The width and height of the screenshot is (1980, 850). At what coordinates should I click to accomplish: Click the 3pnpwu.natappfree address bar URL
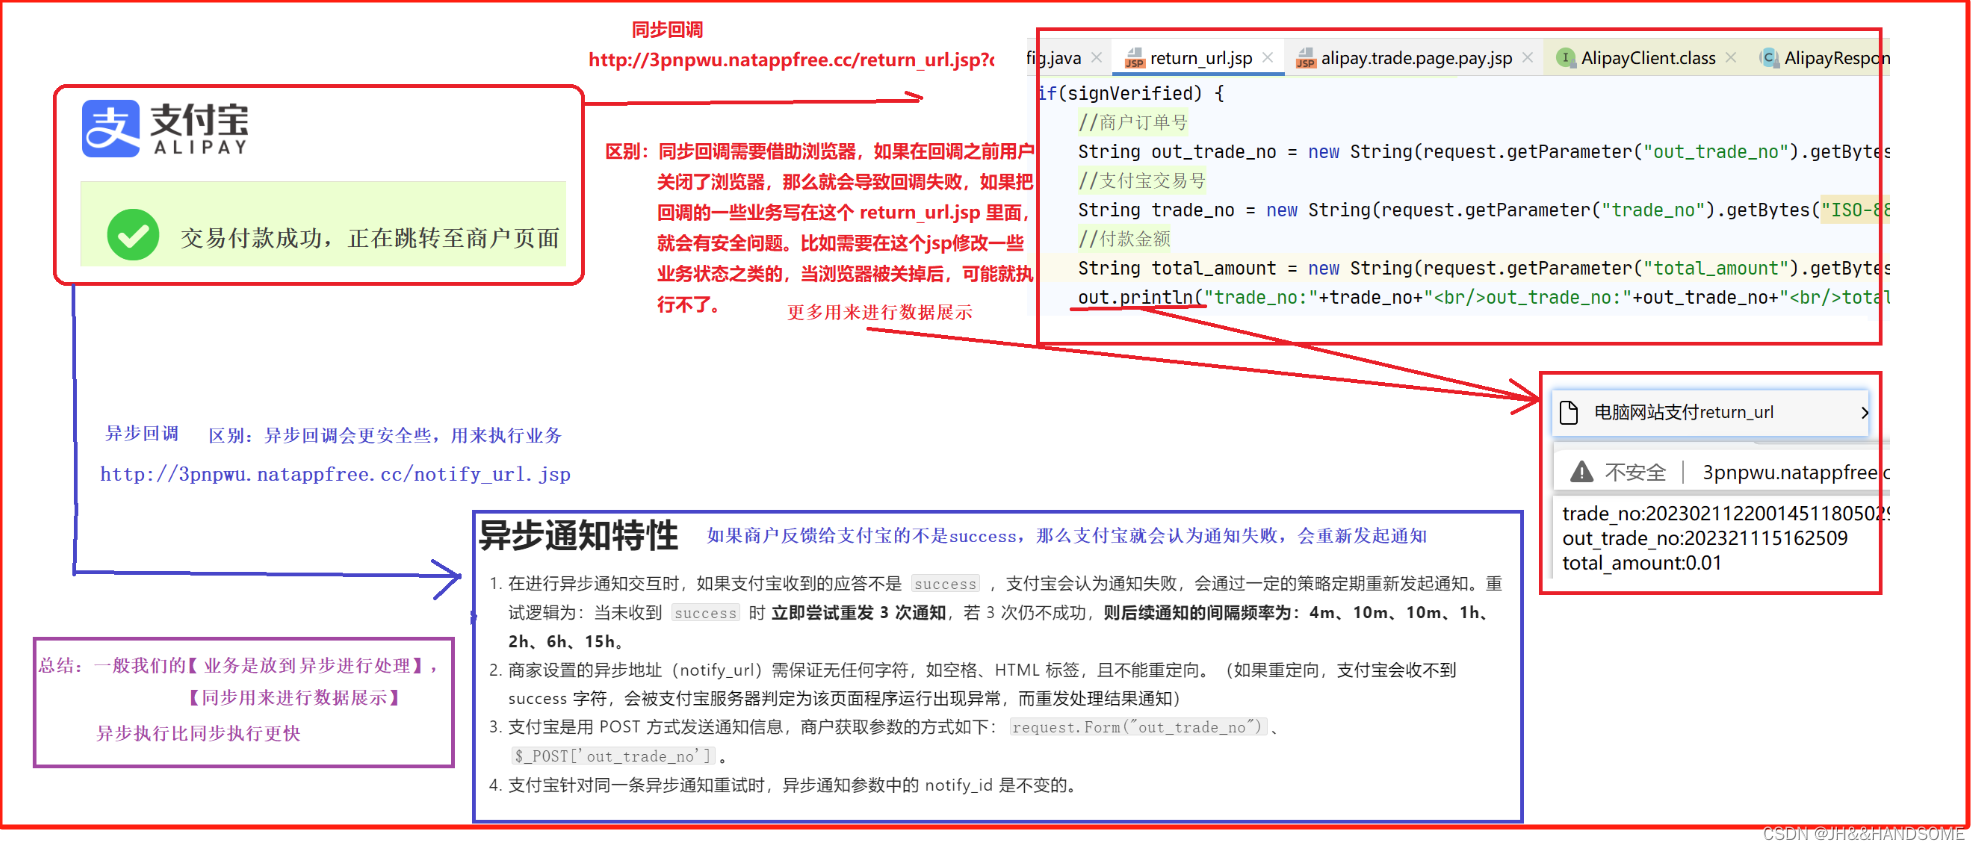[x=1795, y=472]
